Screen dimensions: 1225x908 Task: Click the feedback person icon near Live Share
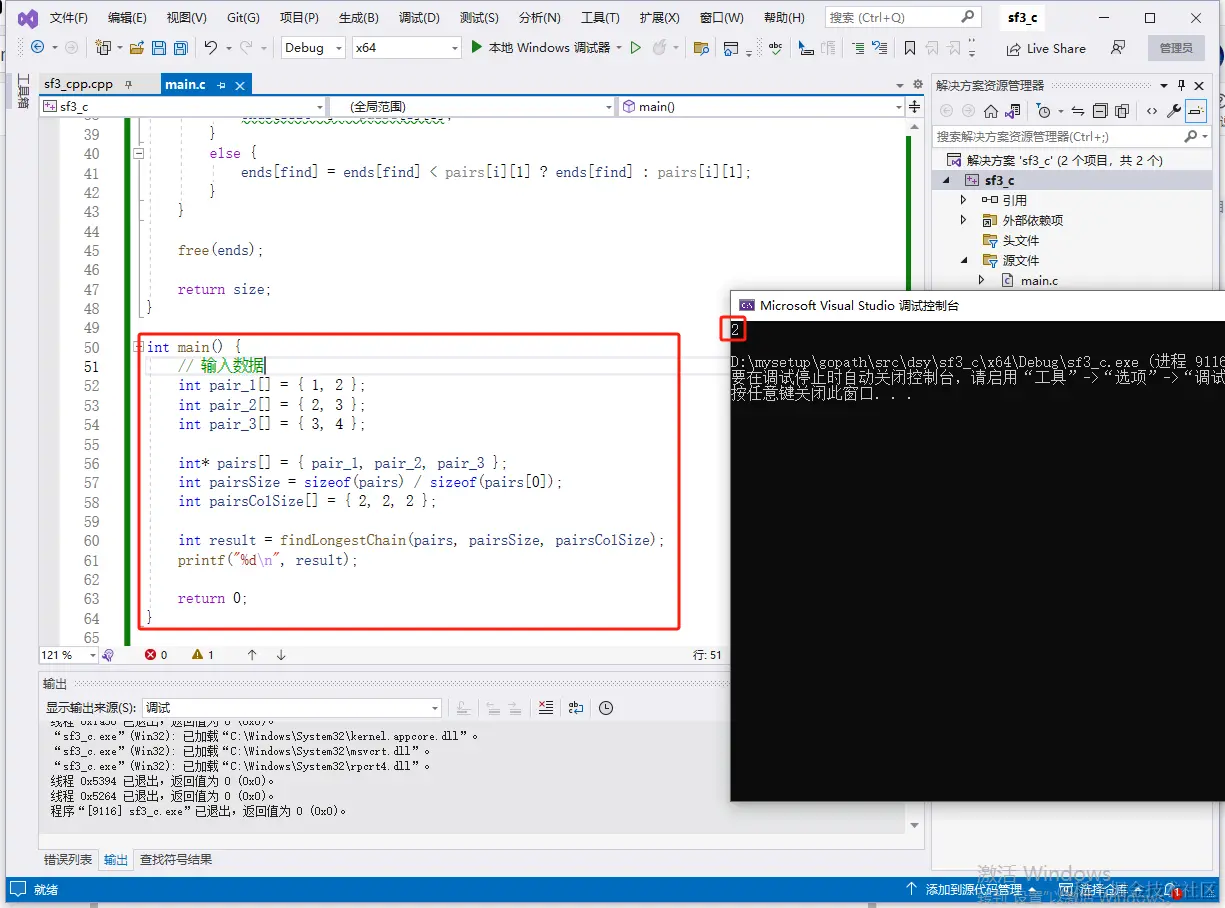tap(1118, 48)
